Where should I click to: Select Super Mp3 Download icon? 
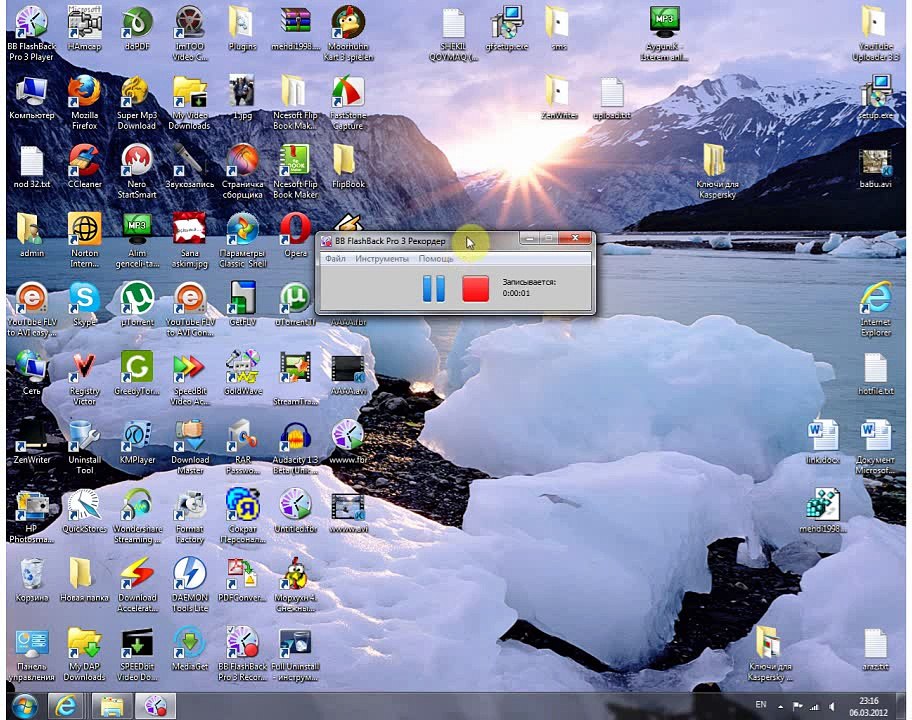click(137, 103)
